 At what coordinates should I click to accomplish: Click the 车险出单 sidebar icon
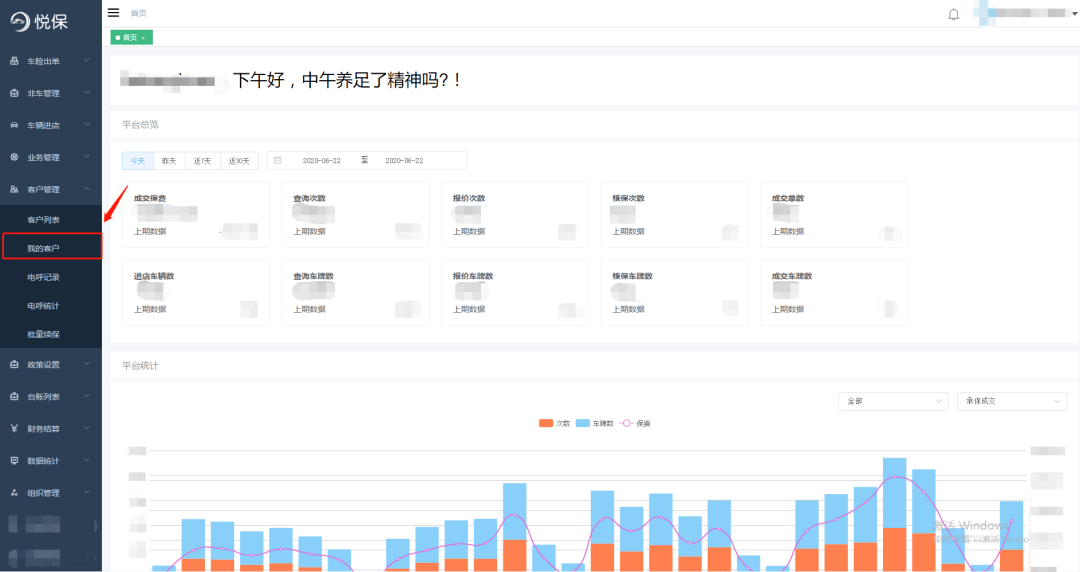(14, 61)
